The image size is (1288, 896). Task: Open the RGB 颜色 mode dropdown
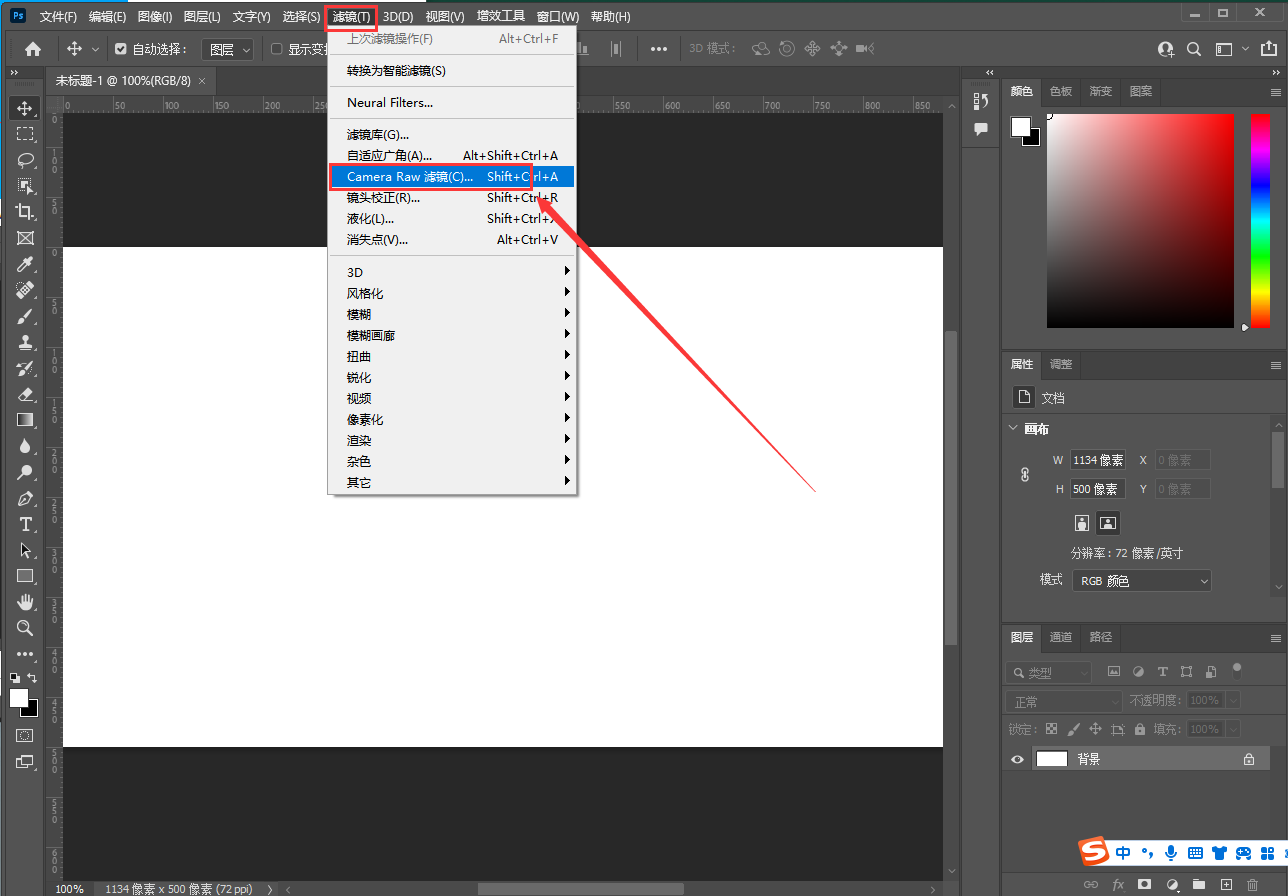(1141, 581)
